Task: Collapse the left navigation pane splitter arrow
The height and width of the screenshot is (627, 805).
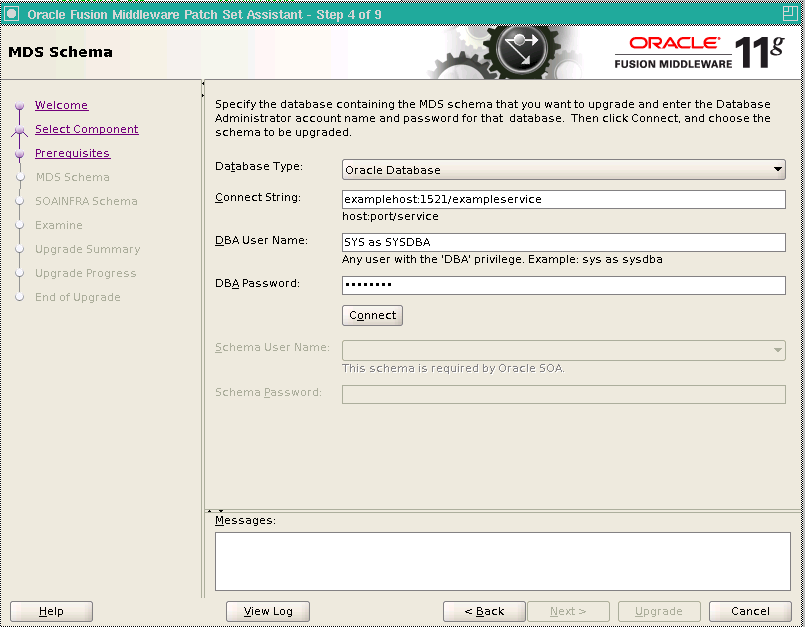Action: point(203,84)
